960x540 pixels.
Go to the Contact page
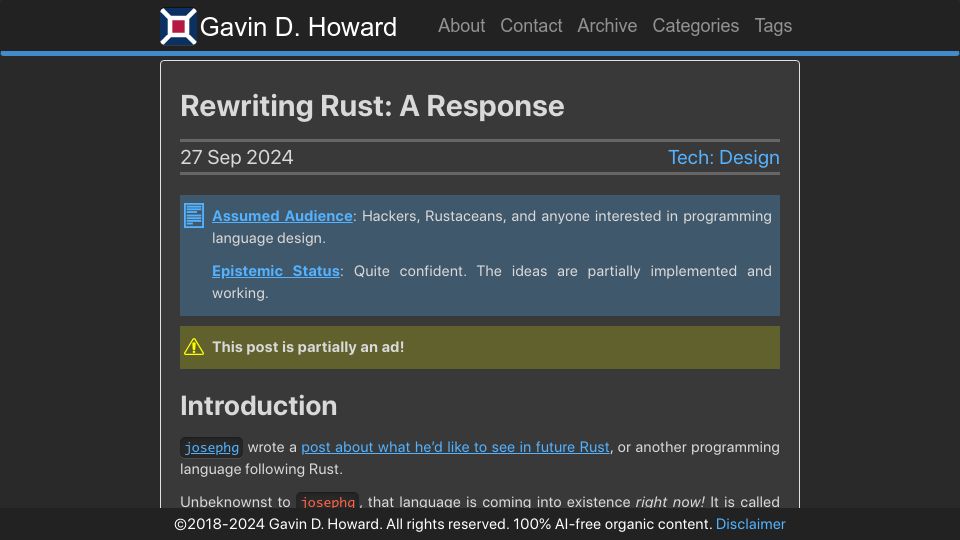(x=531, y=26)
